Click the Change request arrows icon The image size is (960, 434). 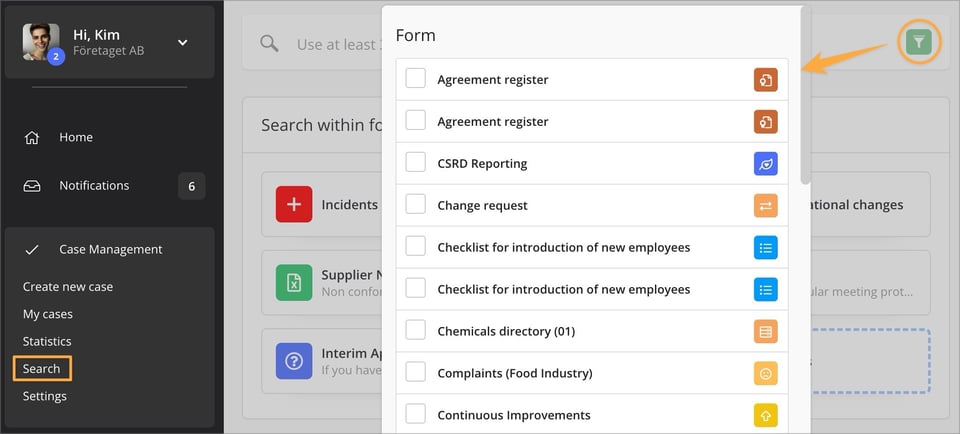765,206
